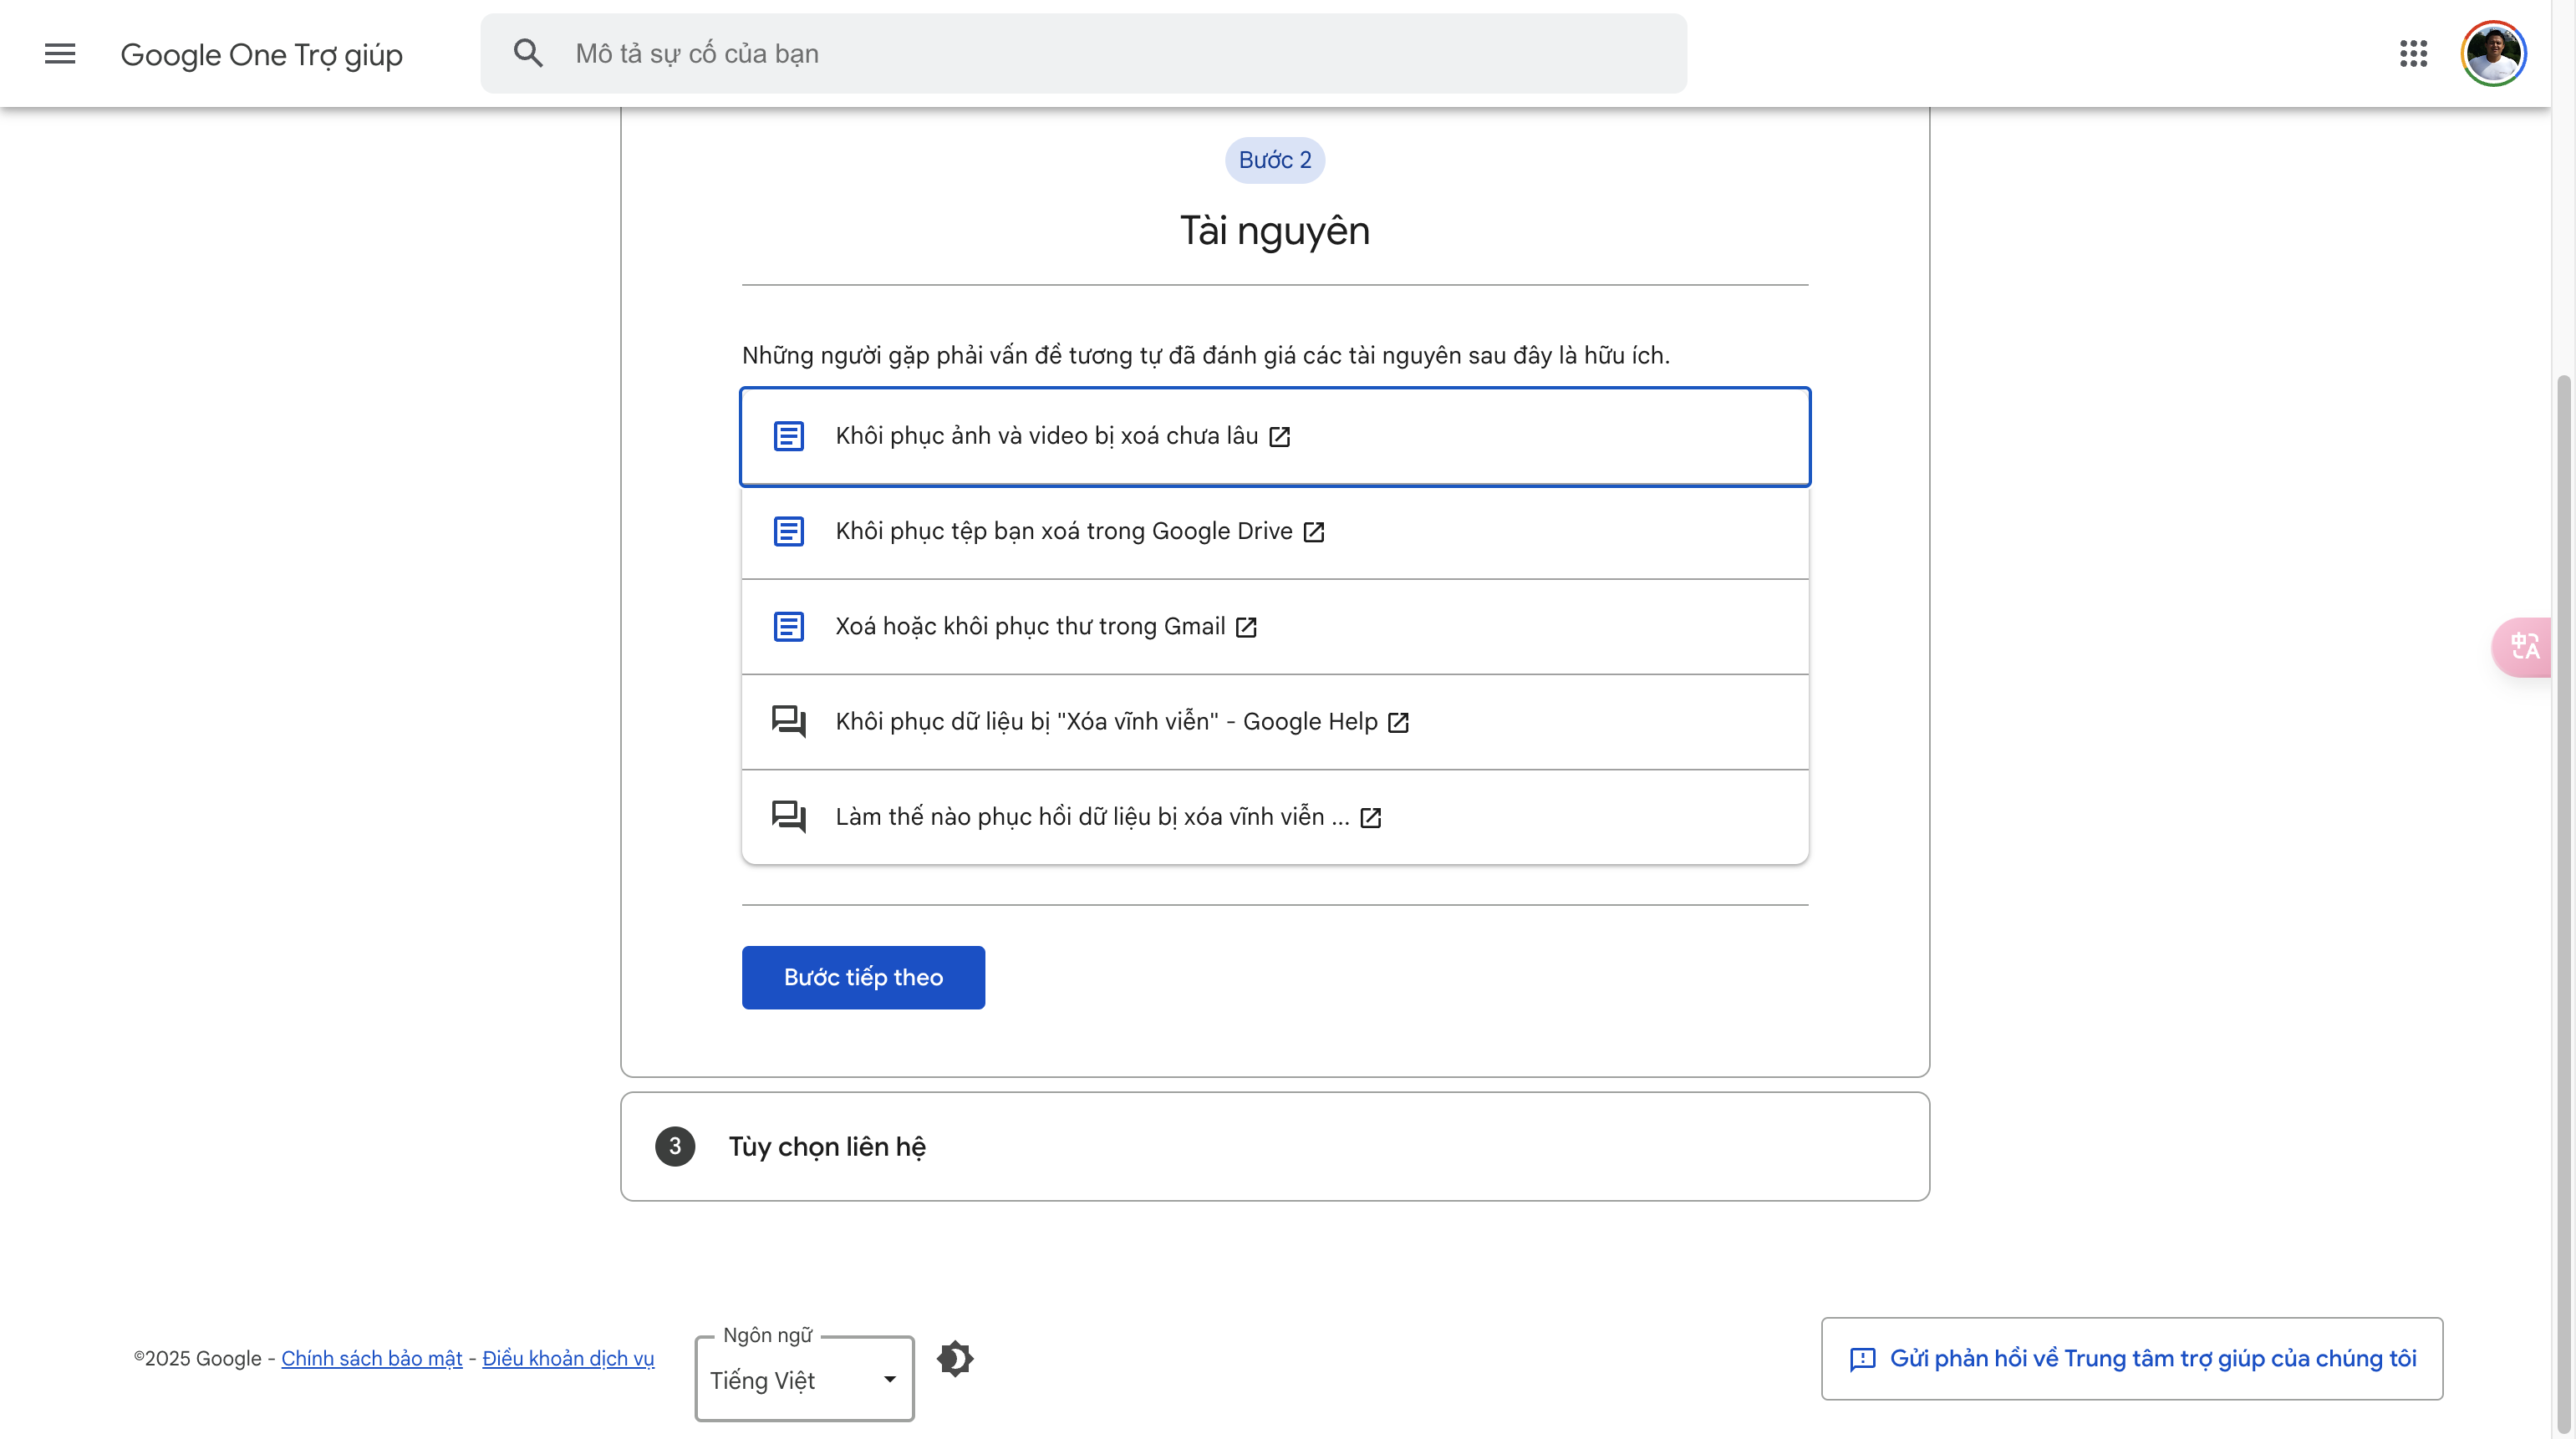Click the floating translate icon
This screenshot has width=2576, height=1439.
[x=2523, y=647]
